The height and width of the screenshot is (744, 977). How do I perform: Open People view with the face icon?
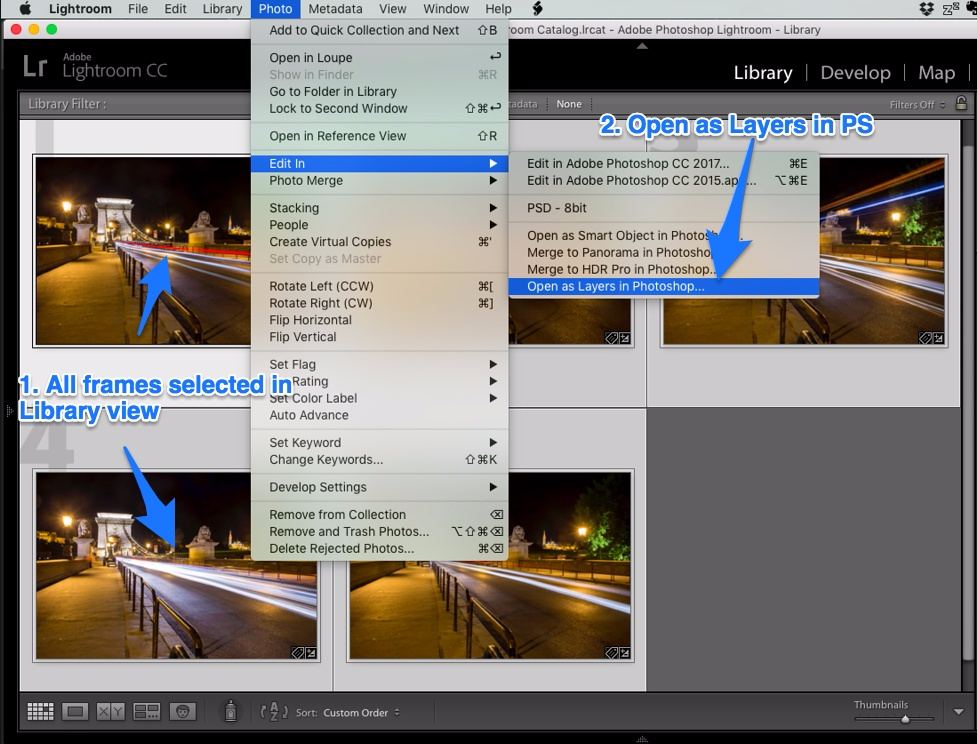point(182,711)
